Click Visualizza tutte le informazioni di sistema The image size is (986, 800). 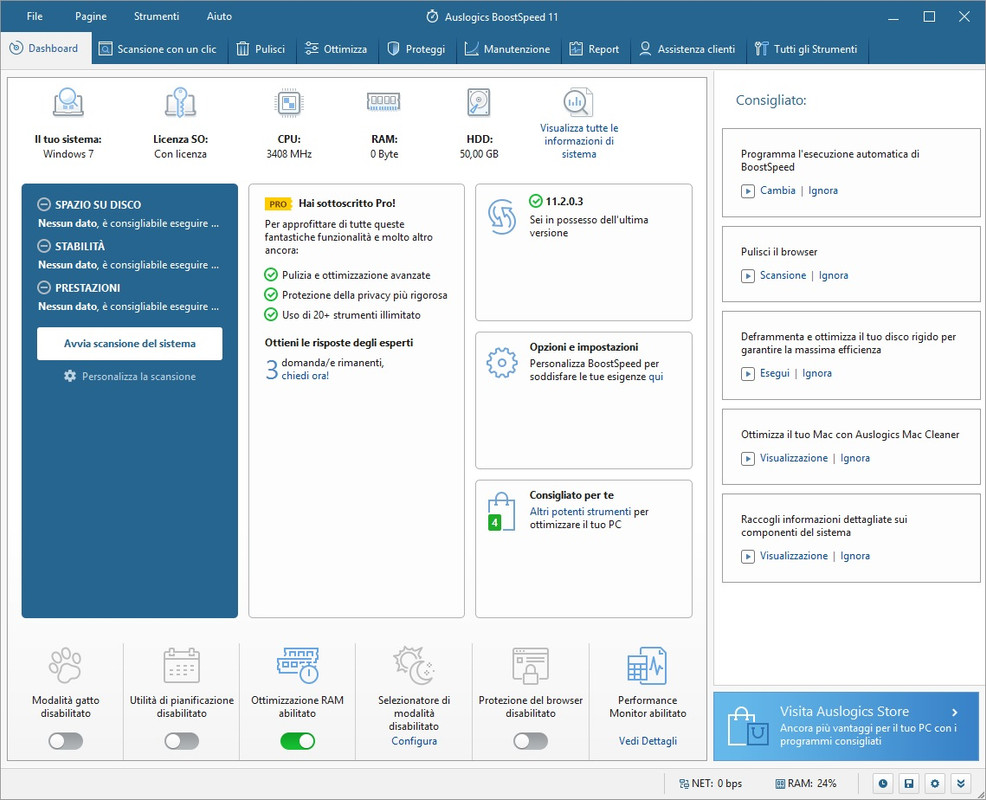(579, 141)
